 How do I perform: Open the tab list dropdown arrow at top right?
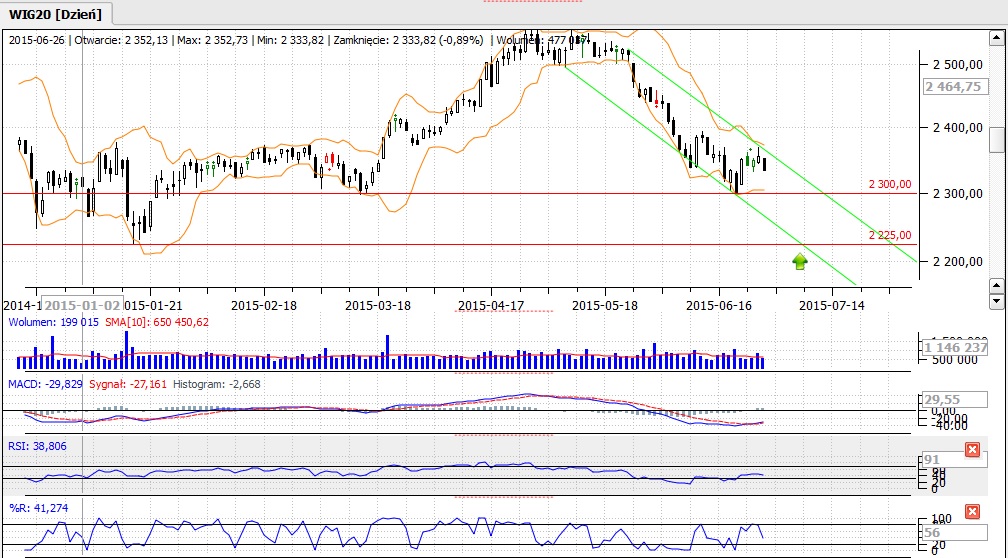click(x=993, y=11)
